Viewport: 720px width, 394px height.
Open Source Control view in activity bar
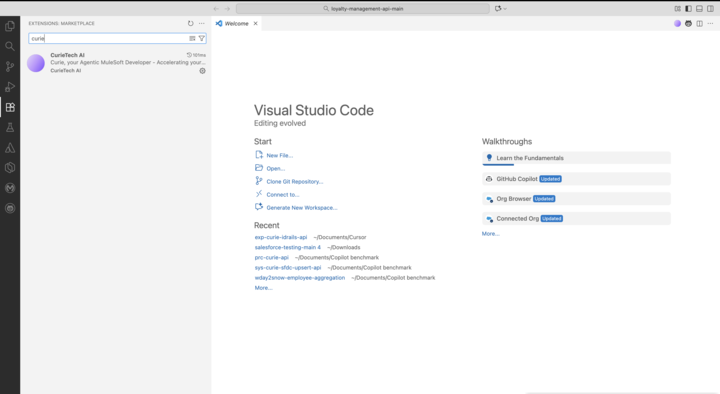click(10, 67)
